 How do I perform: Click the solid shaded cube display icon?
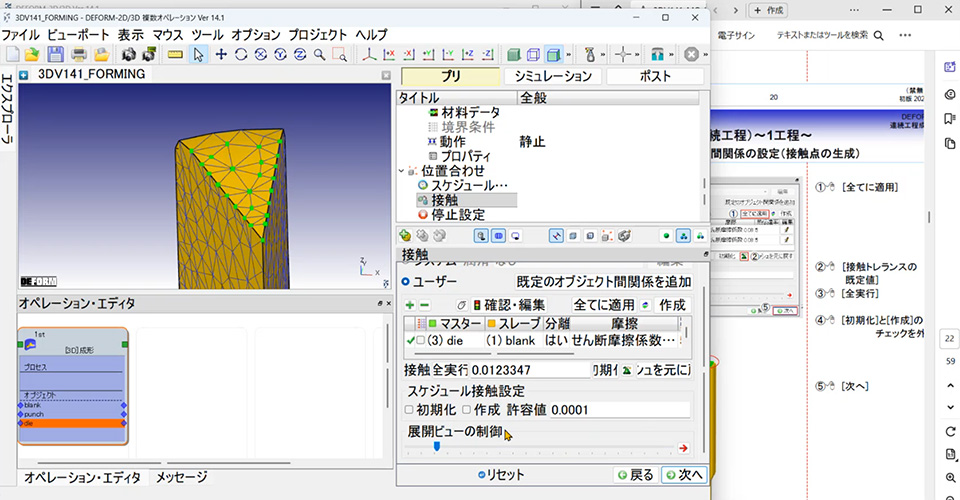(514, 54)
